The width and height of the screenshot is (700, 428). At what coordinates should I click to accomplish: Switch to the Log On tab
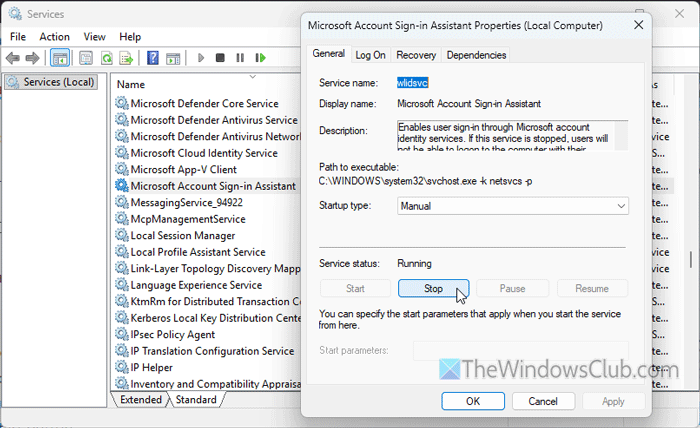[x=370, y=55]
